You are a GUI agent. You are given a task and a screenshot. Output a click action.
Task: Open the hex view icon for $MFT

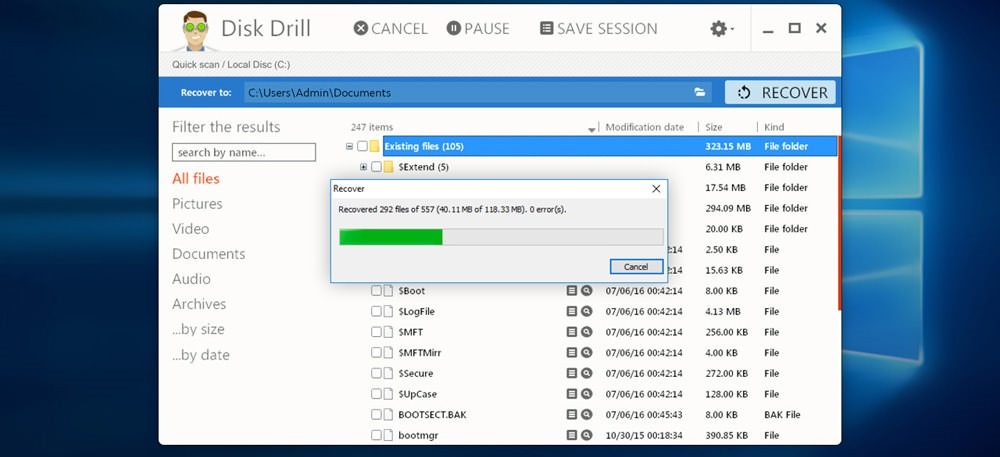pos(571,332)
